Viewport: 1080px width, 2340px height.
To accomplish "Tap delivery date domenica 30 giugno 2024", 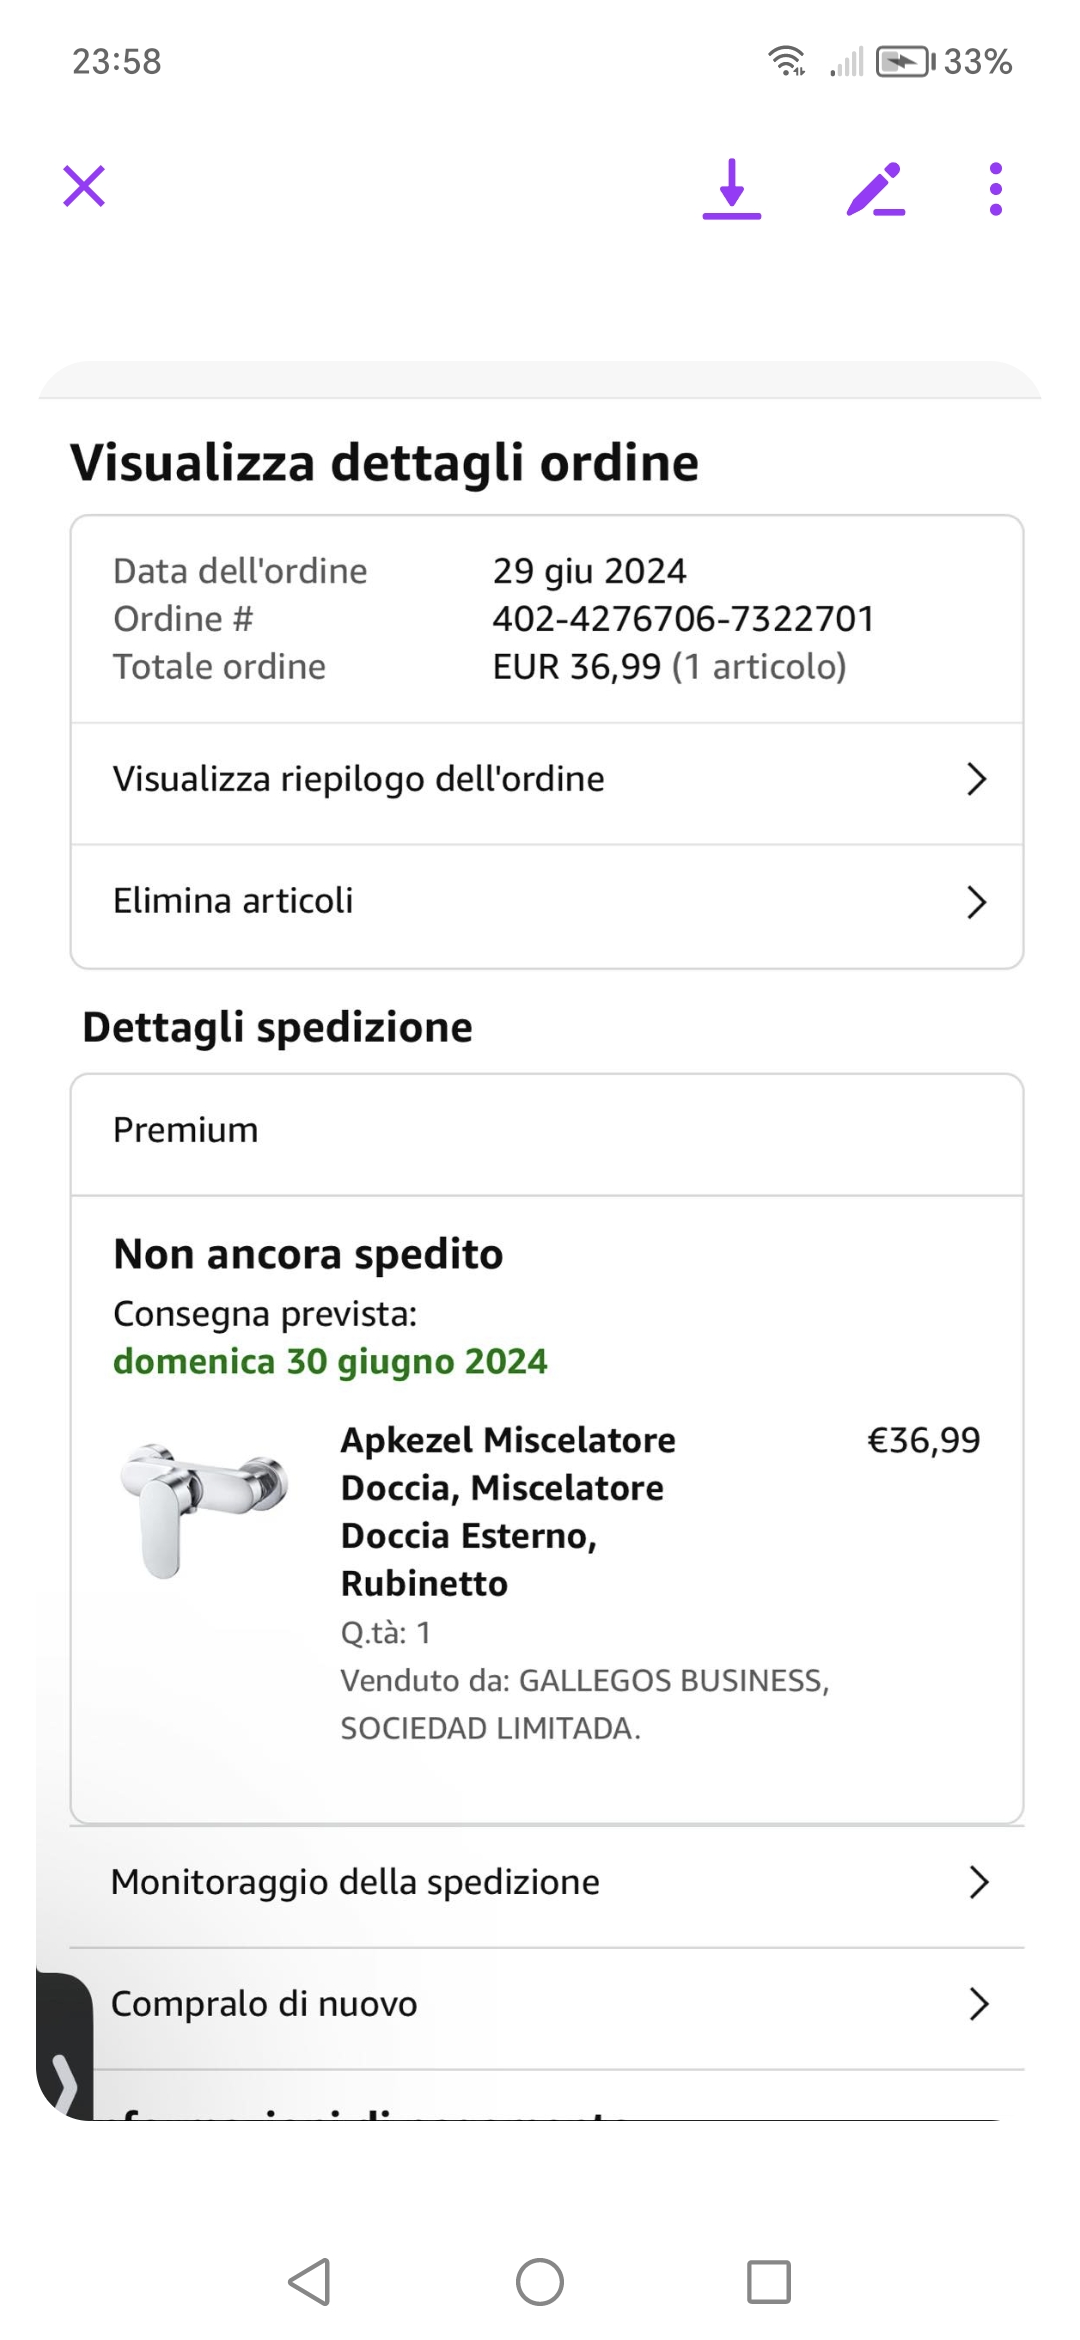I will point(330,1362).
